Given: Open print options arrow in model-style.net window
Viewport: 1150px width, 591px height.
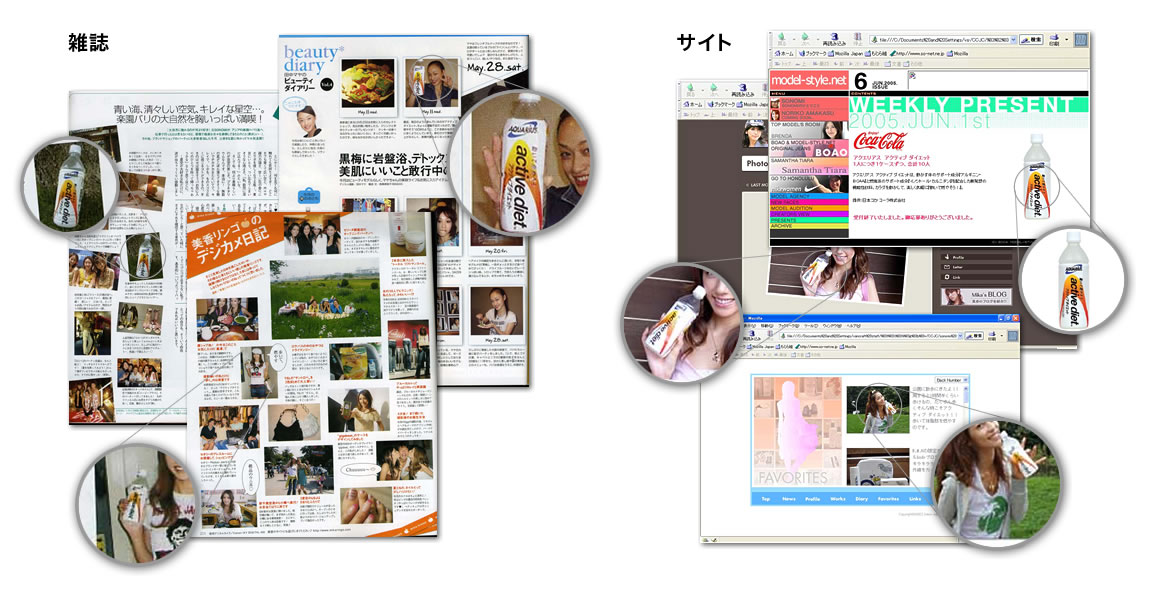Looking at the screenshot, I should coord(1066,40).
